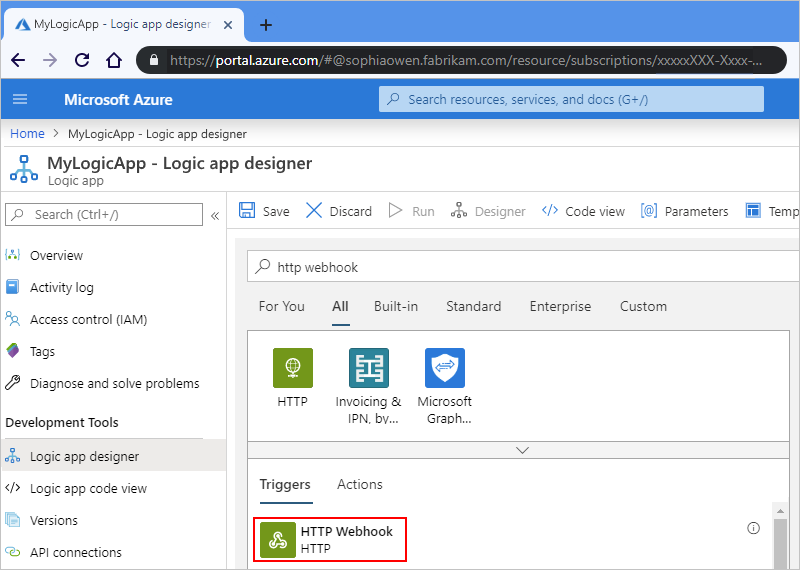
Task: Select Invoicing & IPN connector icon
Action: (369, 368)
